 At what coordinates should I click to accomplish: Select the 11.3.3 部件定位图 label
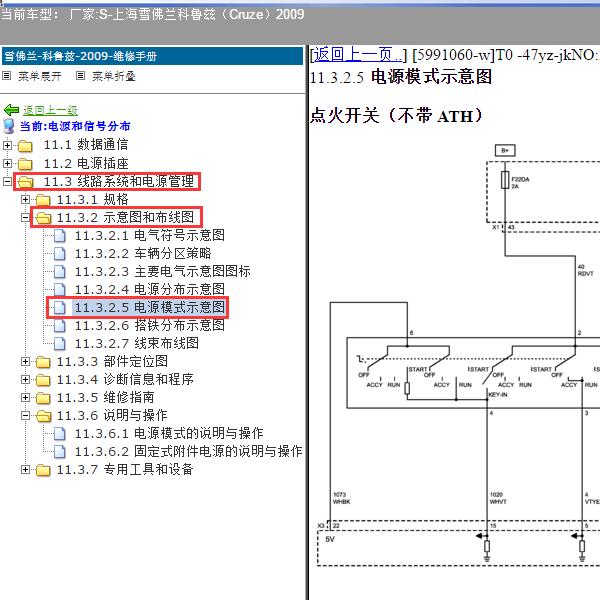click(112, 362)
